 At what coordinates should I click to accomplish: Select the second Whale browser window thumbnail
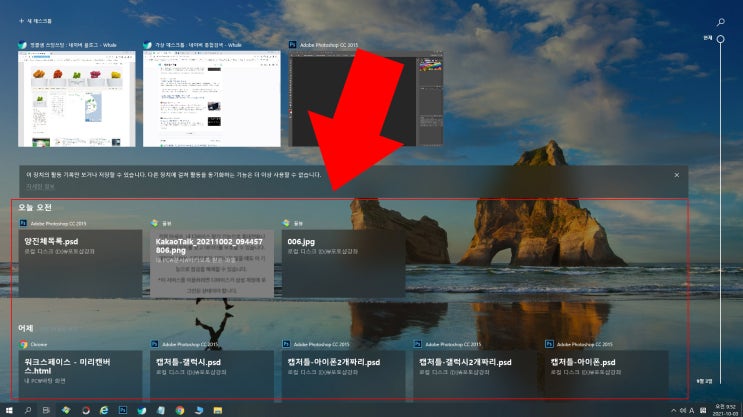(212, 99)
